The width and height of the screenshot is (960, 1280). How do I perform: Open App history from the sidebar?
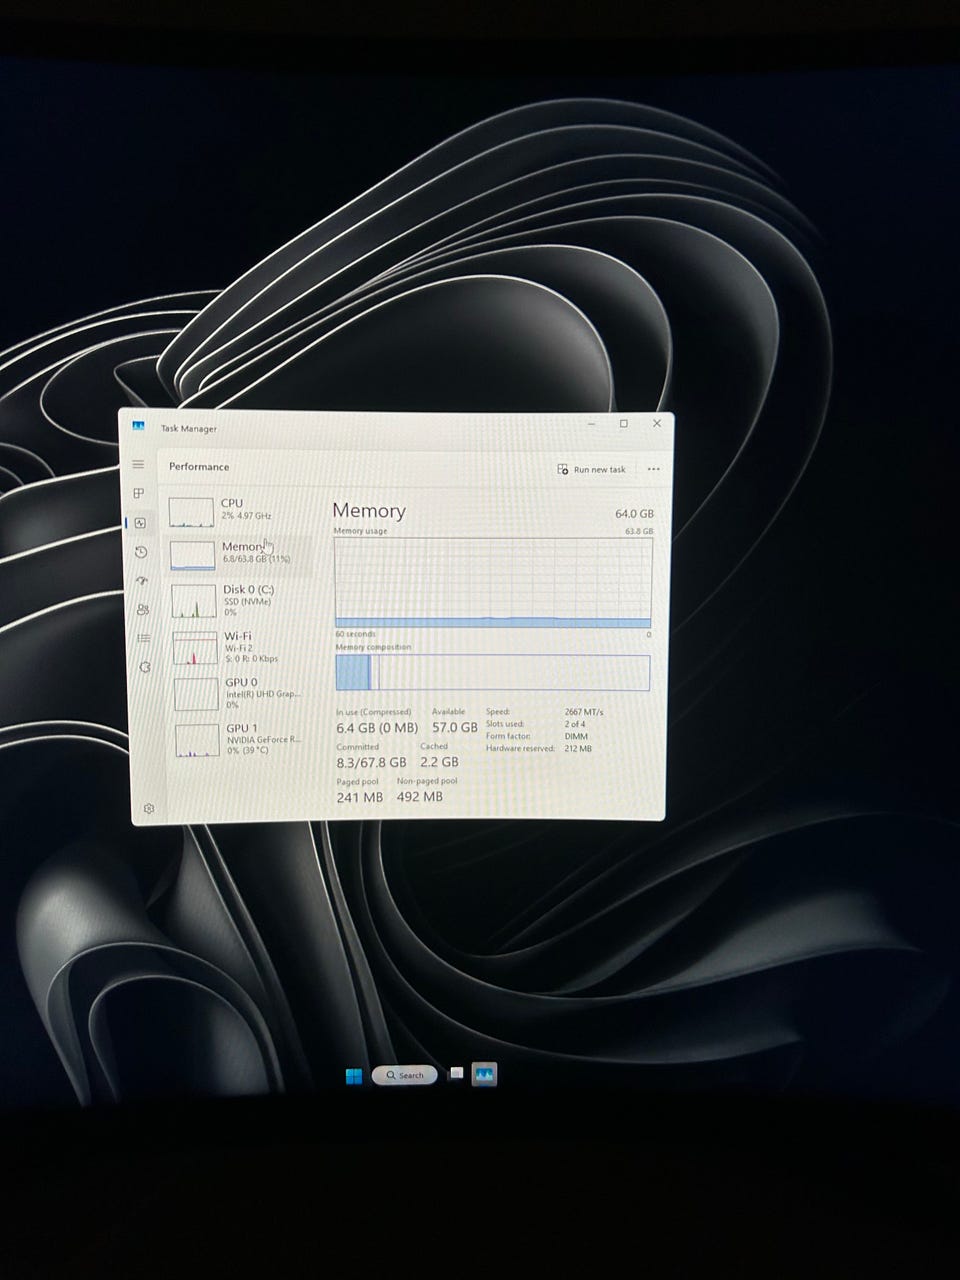[x=141, y=552]
